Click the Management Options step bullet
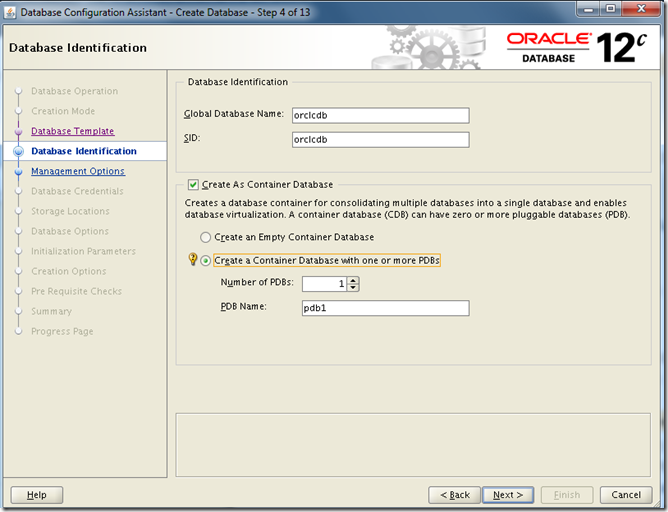The image size is (668, 512). point(18,171)
